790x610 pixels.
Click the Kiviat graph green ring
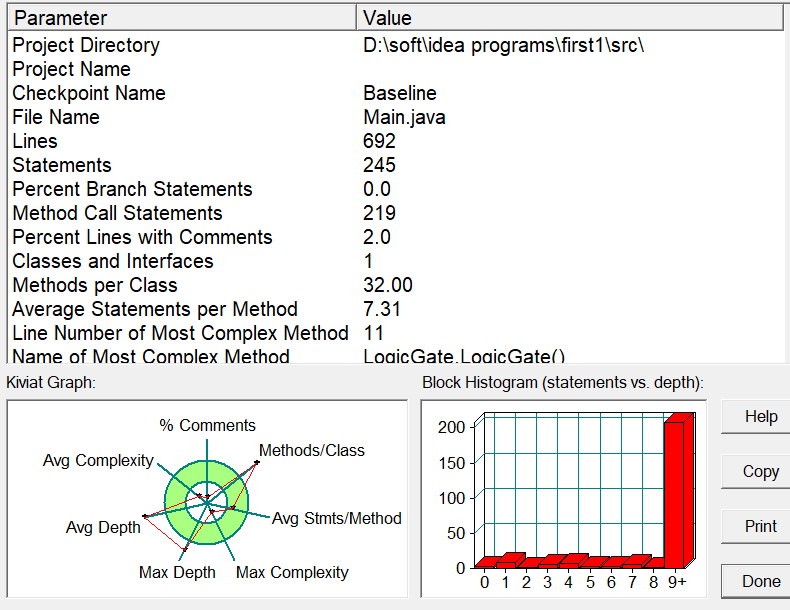click(x=207, y=535)
